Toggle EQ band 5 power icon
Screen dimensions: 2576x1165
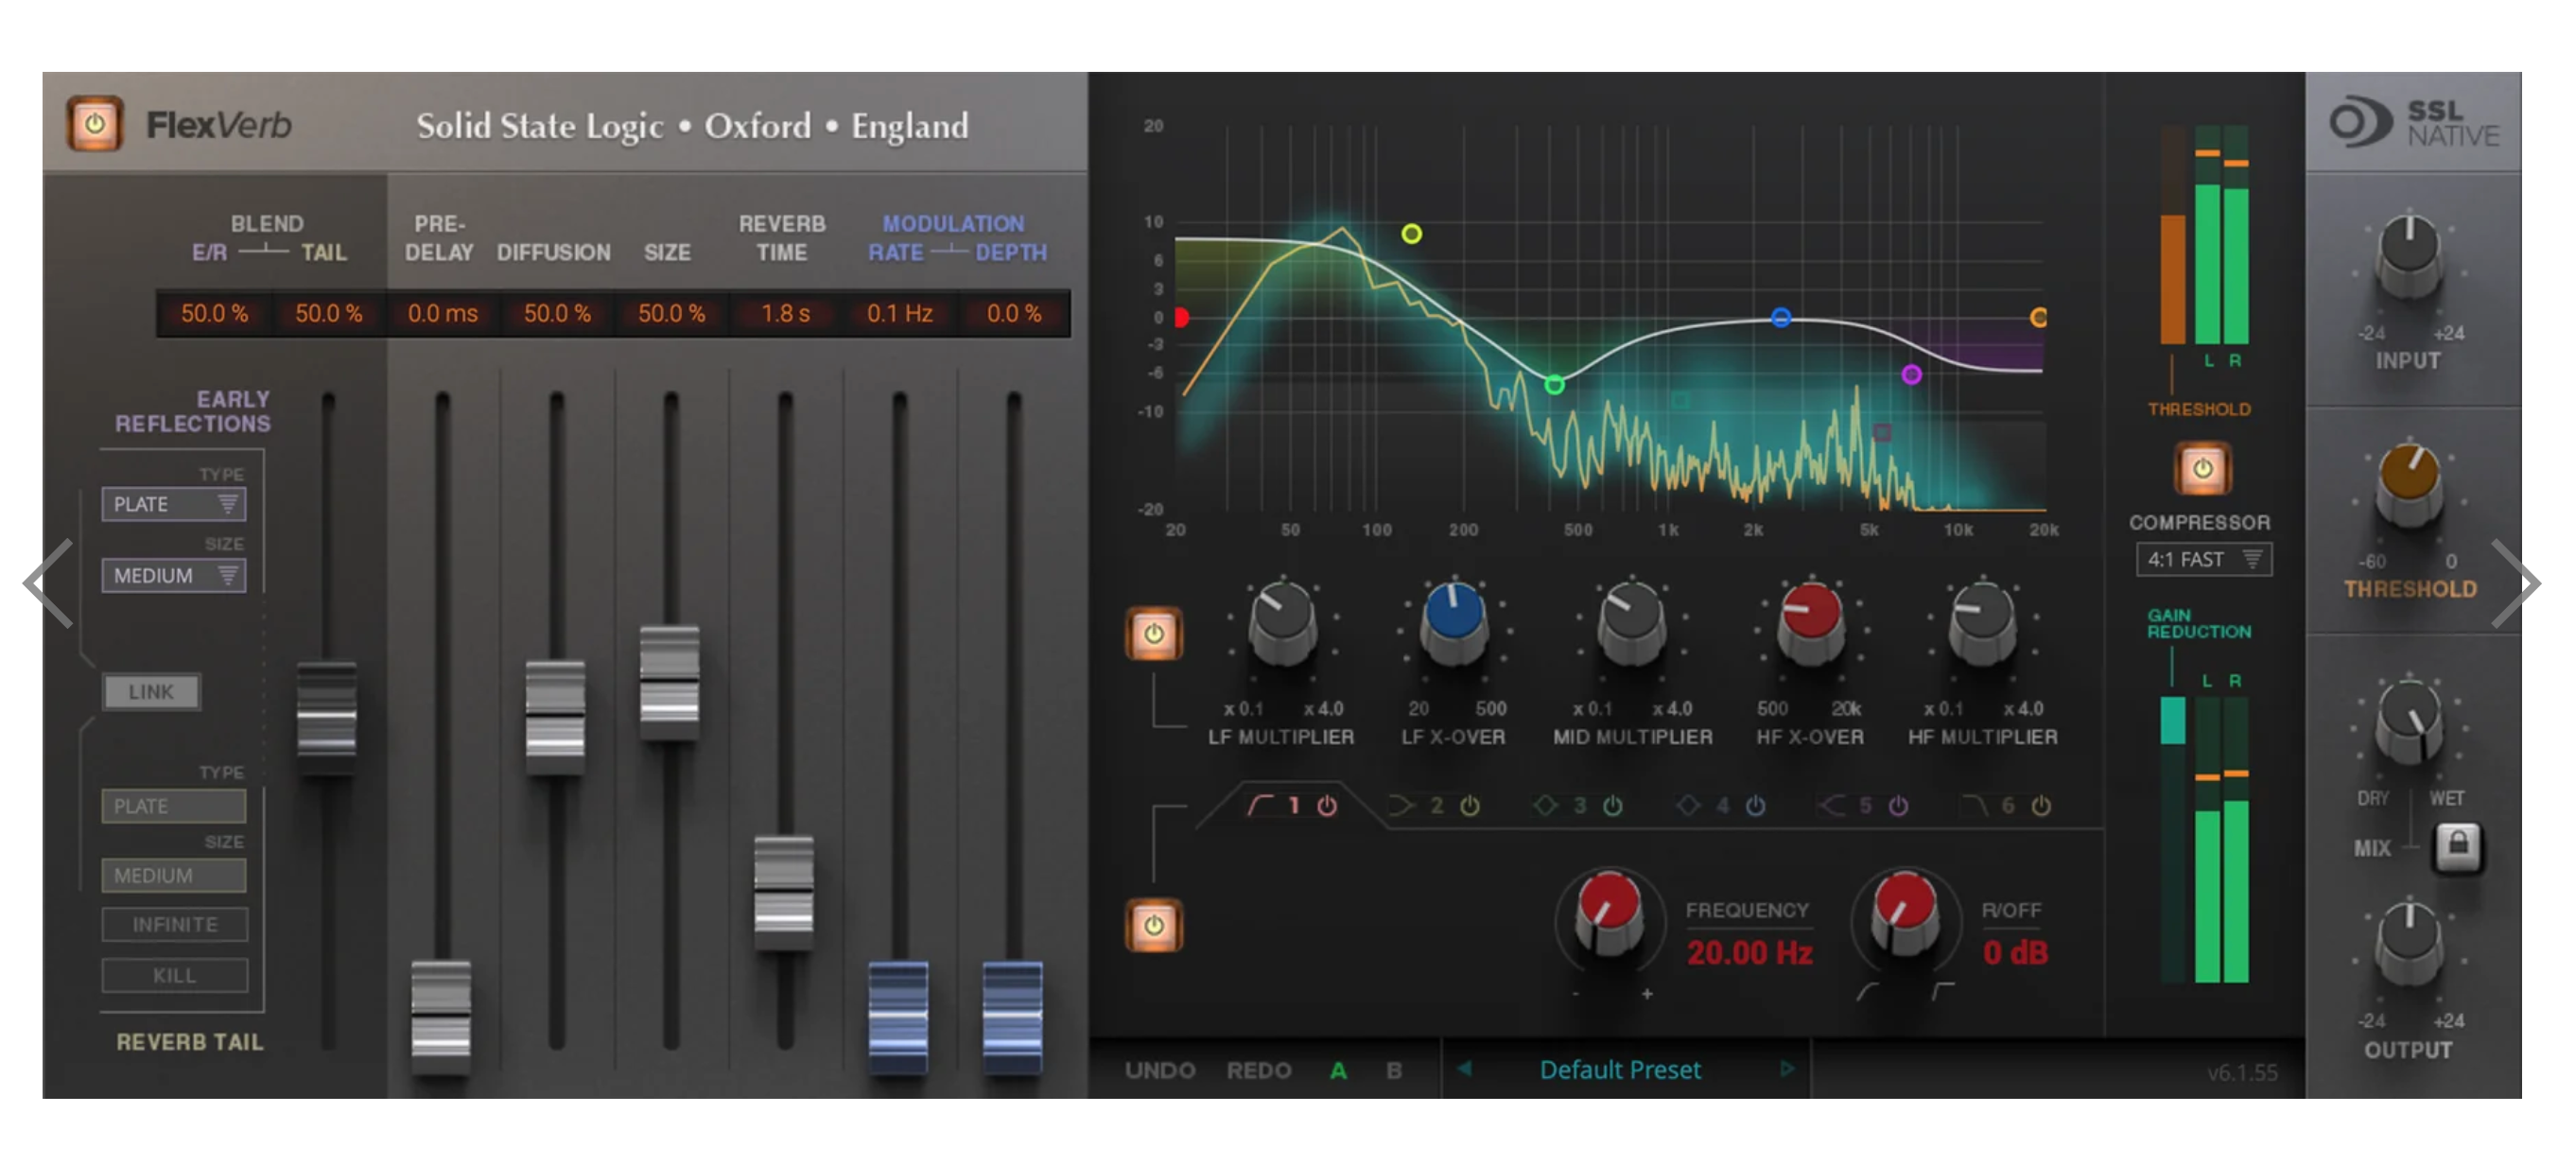tap(1898, 806)
